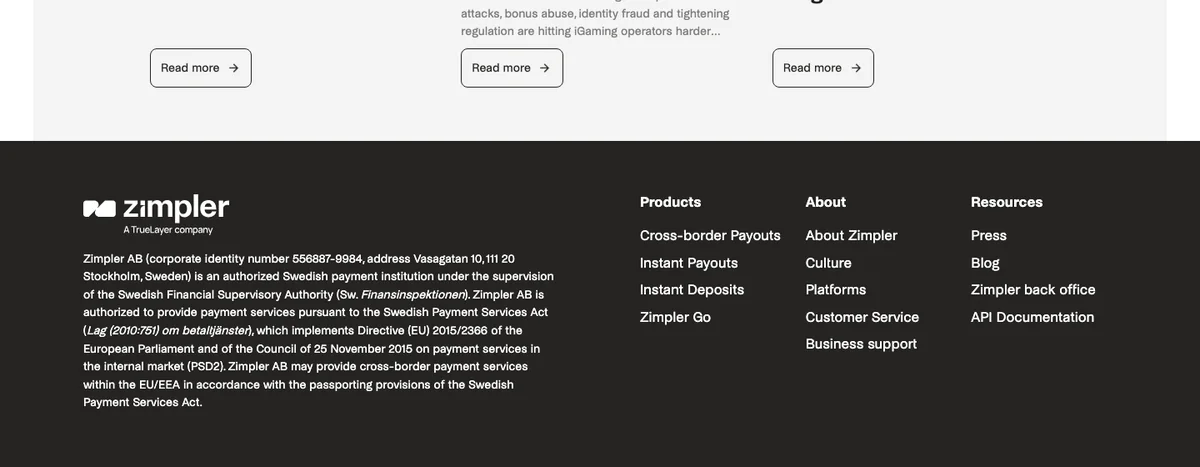Open the Press resources page

tap(989, 236)
